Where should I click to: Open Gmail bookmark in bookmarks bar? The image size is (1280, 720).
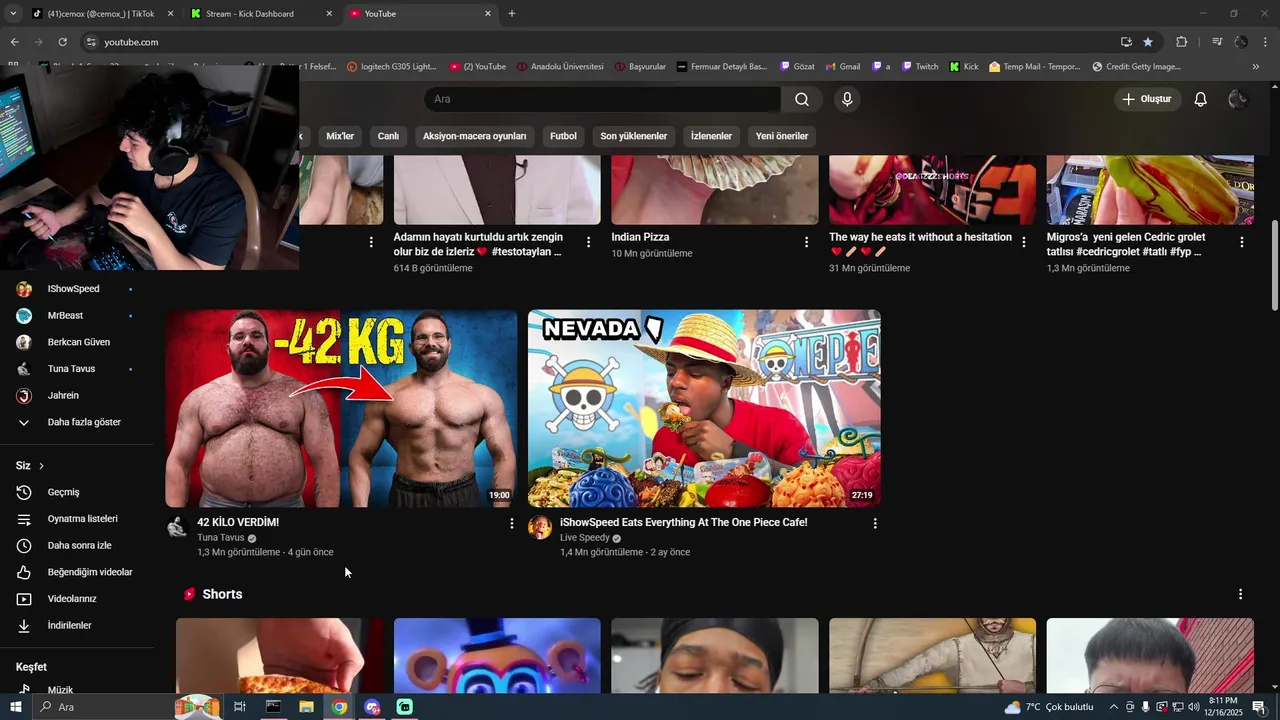(843, 67)
